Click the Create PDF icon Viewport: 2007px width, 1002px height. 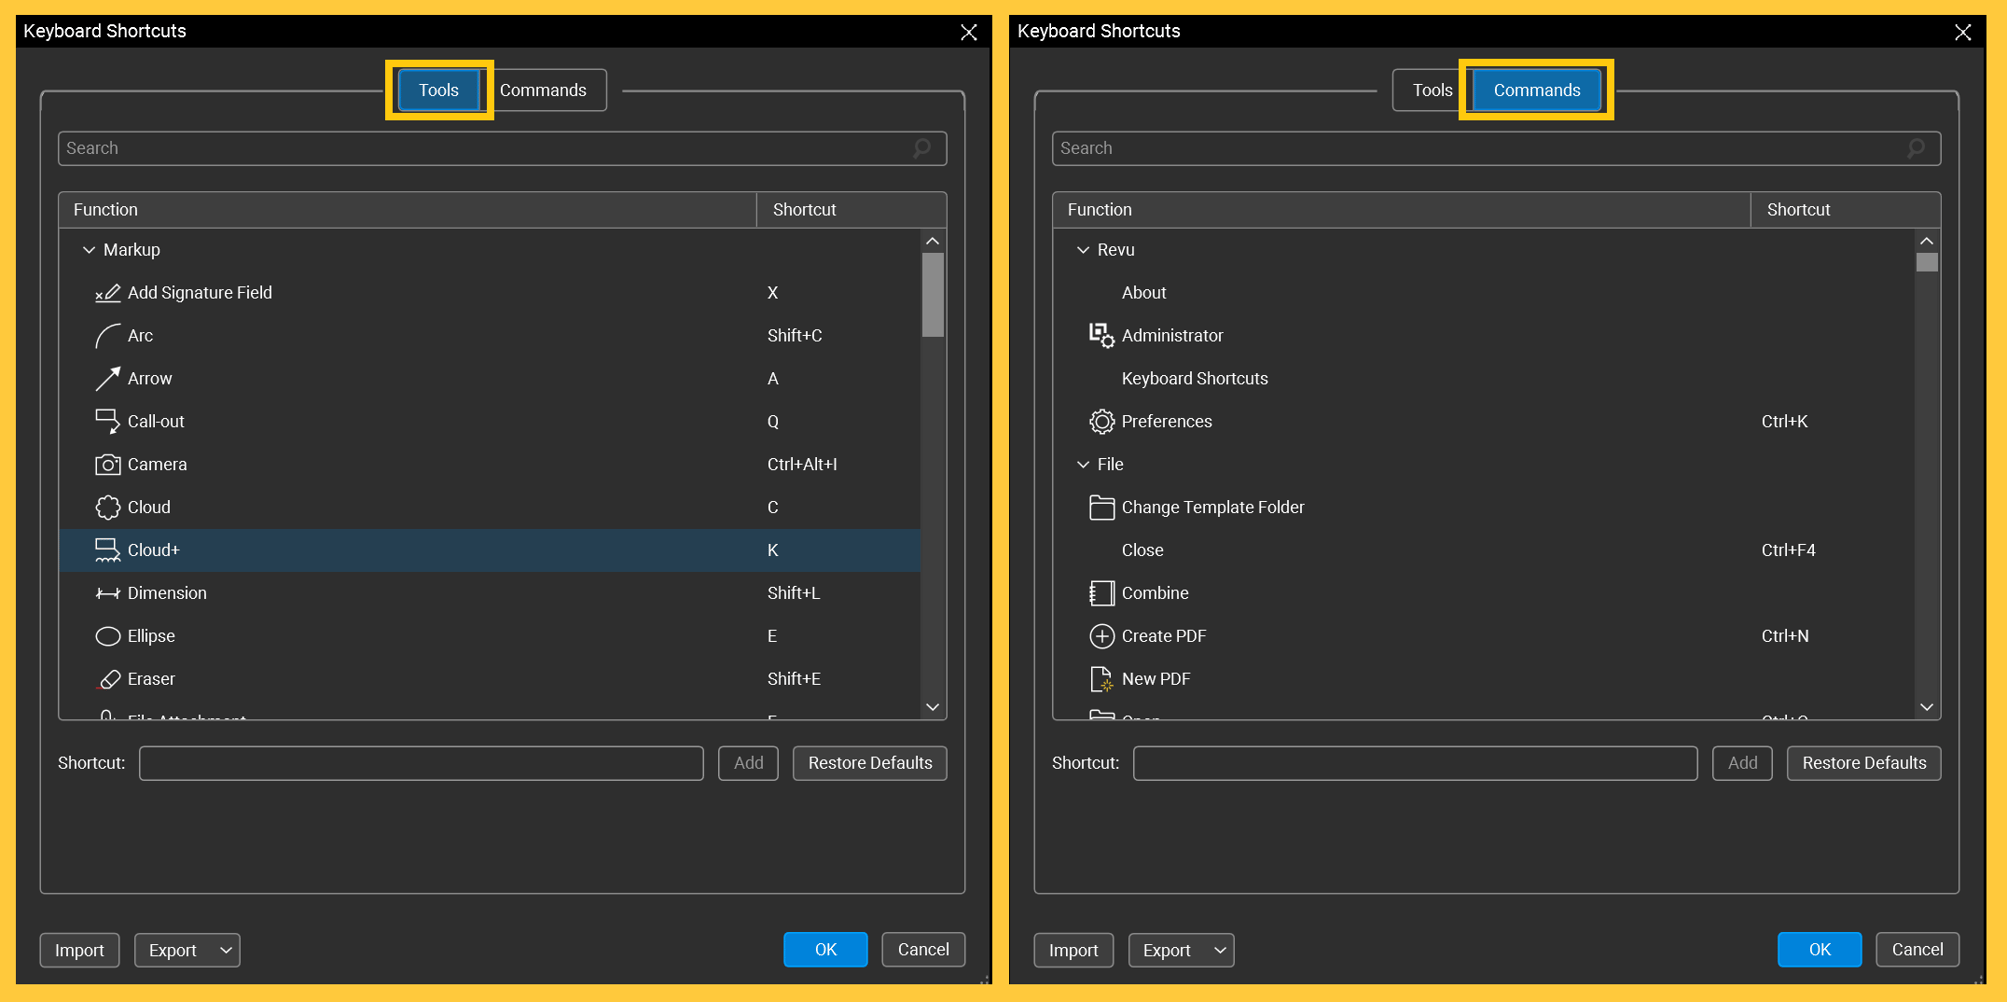1101,636
